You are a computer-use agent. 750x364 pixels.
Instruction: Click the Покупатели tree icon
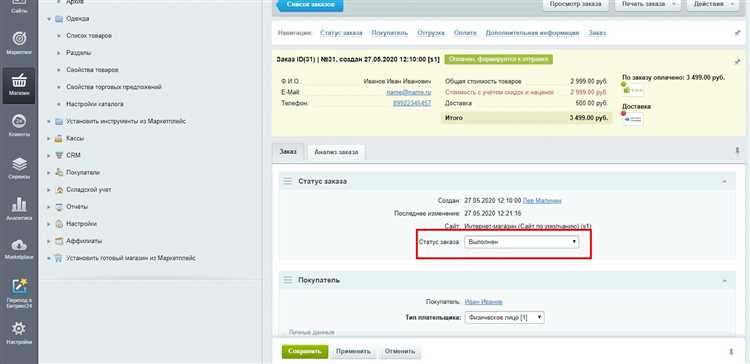[59, 172]
